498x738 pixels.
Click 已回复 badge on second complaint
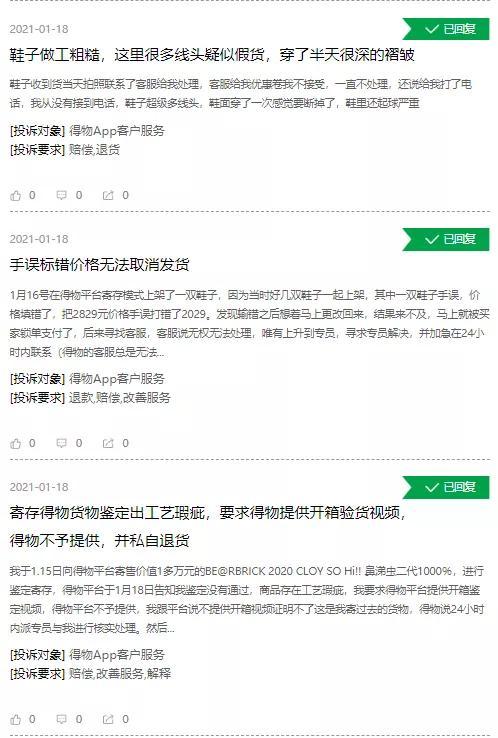pos(446,239)
